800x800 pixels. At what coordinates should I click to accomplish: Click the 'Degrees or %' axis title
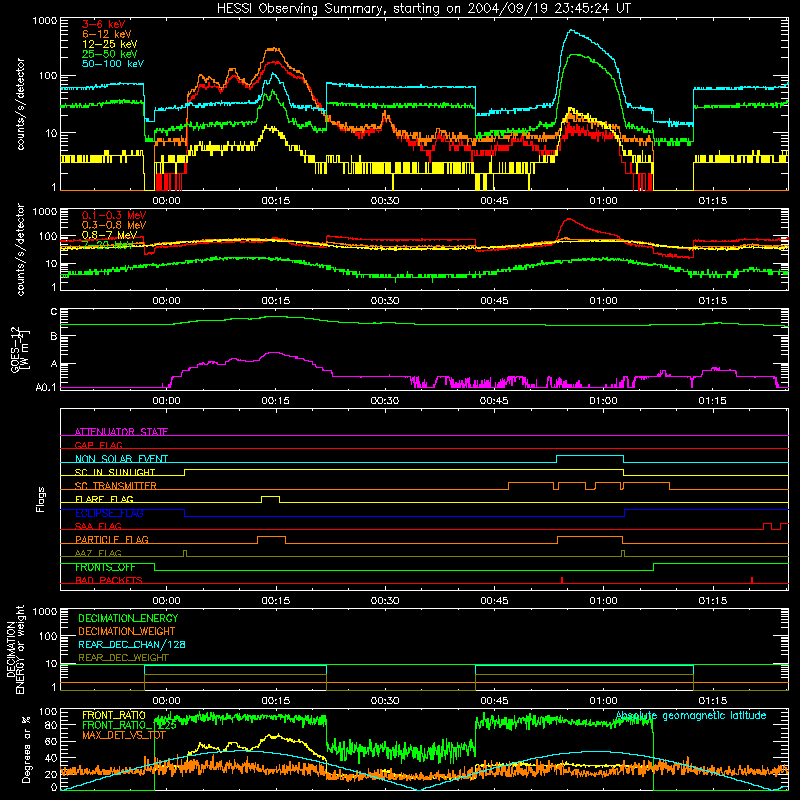click(x=26, y=749)
